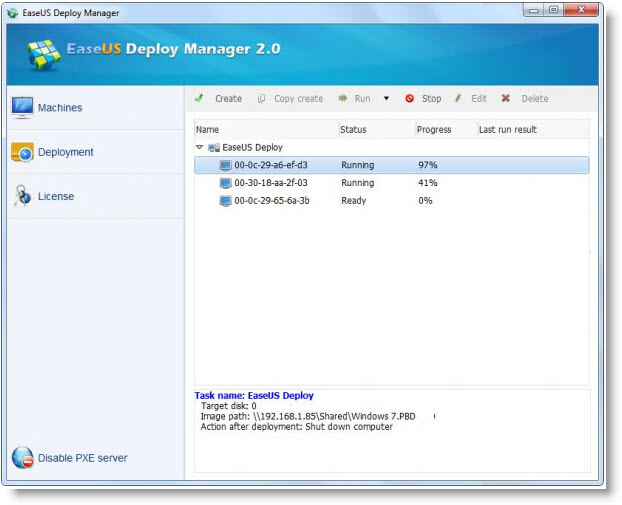Select machine 00-30-18-aa-2f-03
The image size is (622, 505).
point(392,183)
